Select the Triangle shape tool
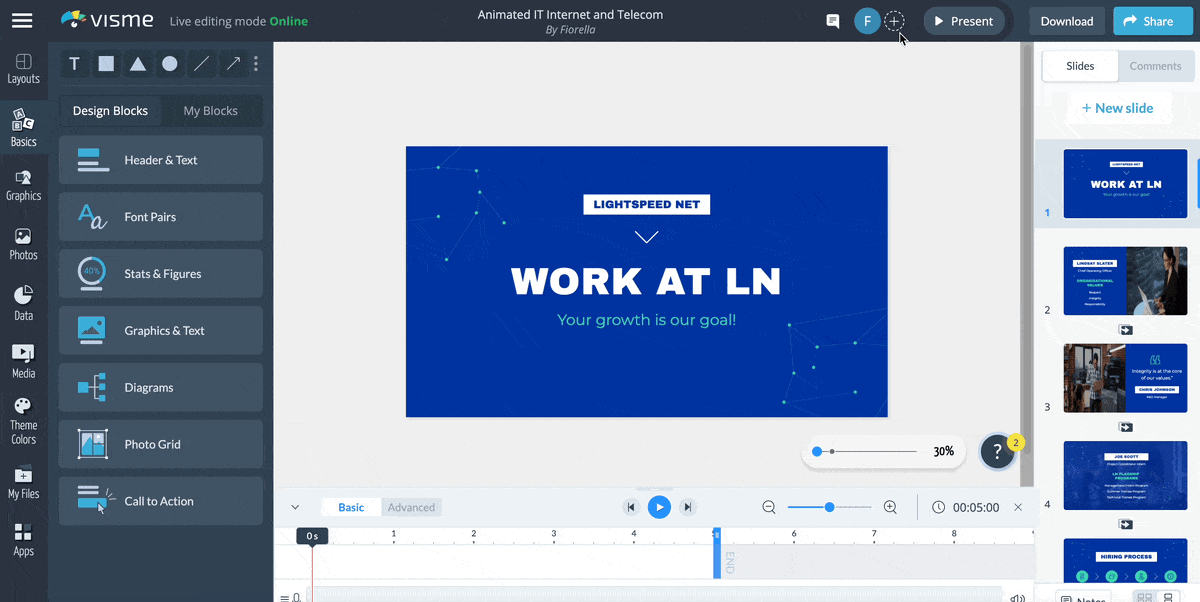1200x602 pixels. pyautogui.click(x=138, y=63)
